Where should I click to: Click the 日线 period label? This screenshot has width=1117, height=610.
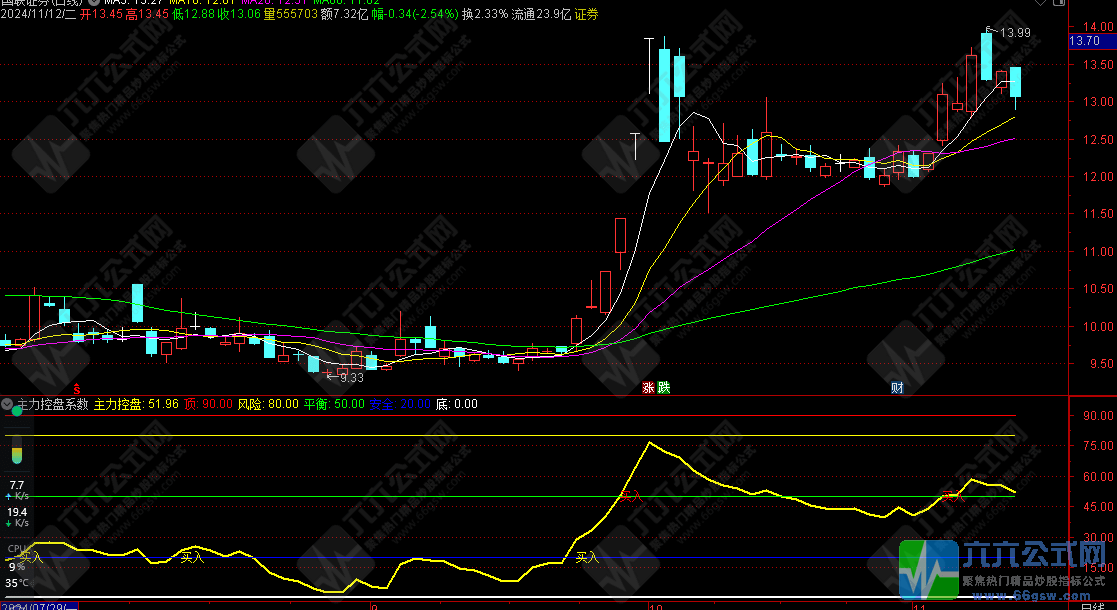tap(1092, 606)
